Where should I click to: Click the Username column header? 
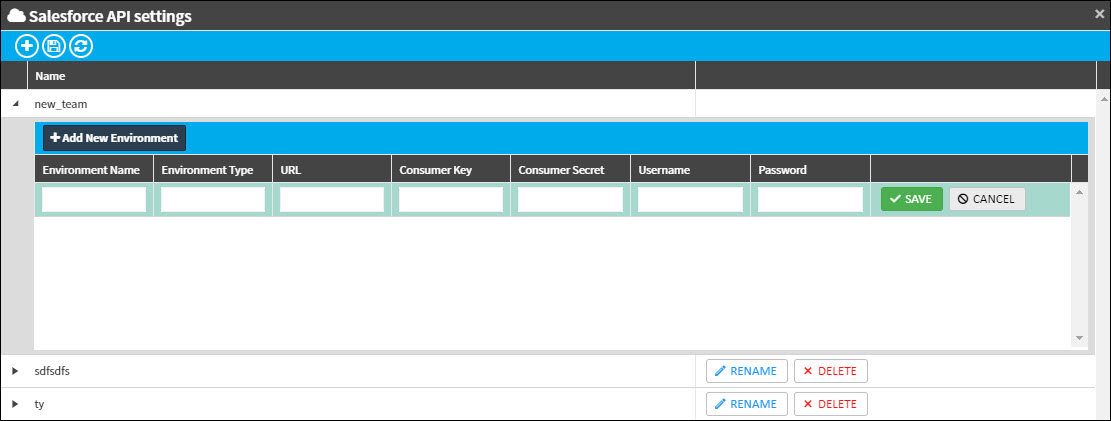pyautogui.click(x=690, y=170)
